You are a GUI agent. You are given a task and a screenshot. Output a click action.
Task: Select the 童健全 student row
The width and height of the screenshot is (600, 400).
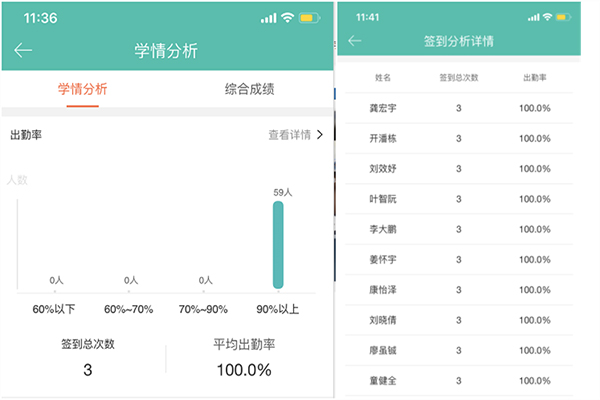(458, 380)
